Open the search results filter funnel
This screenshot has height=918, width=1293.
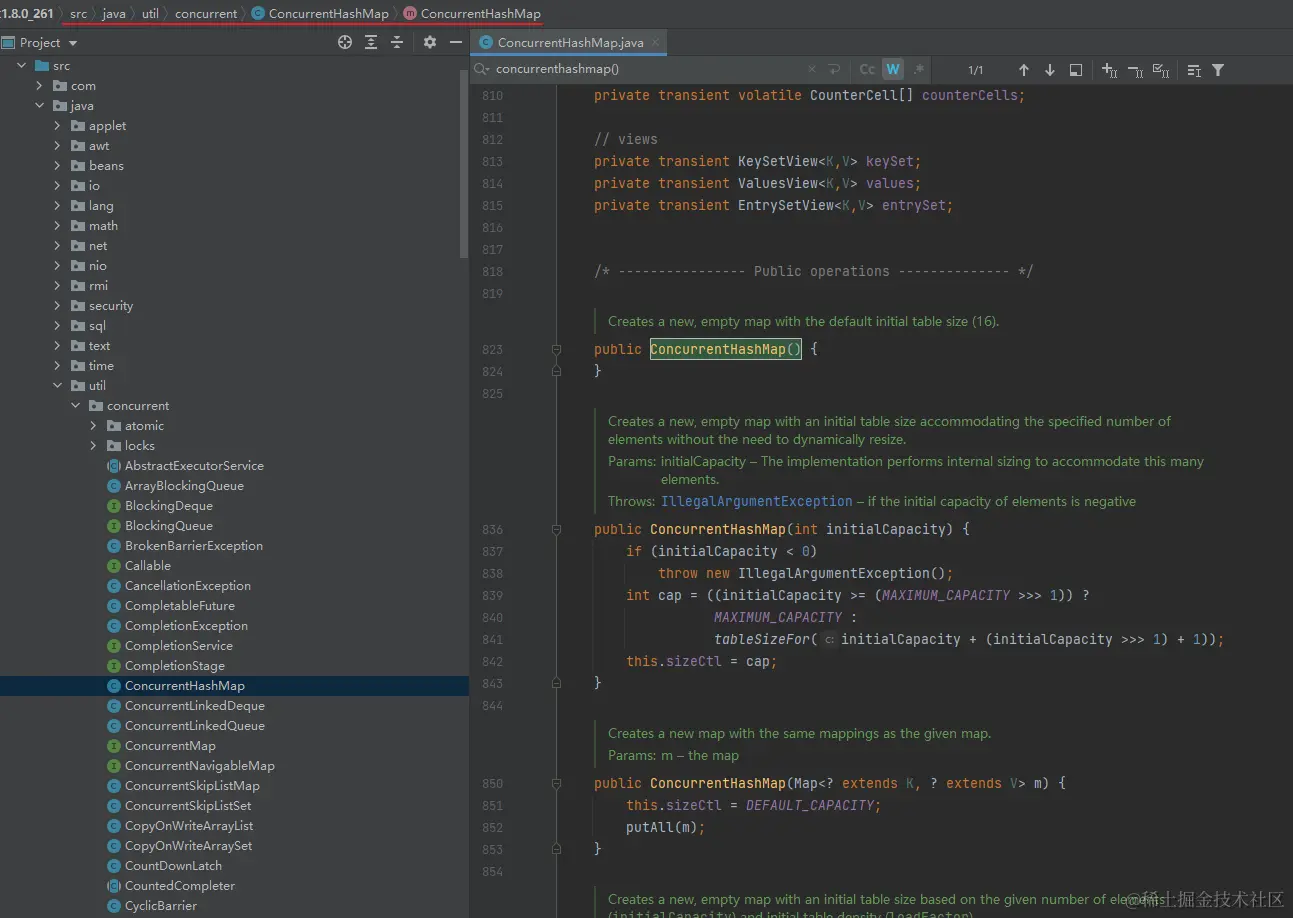tap(1218, 70)
